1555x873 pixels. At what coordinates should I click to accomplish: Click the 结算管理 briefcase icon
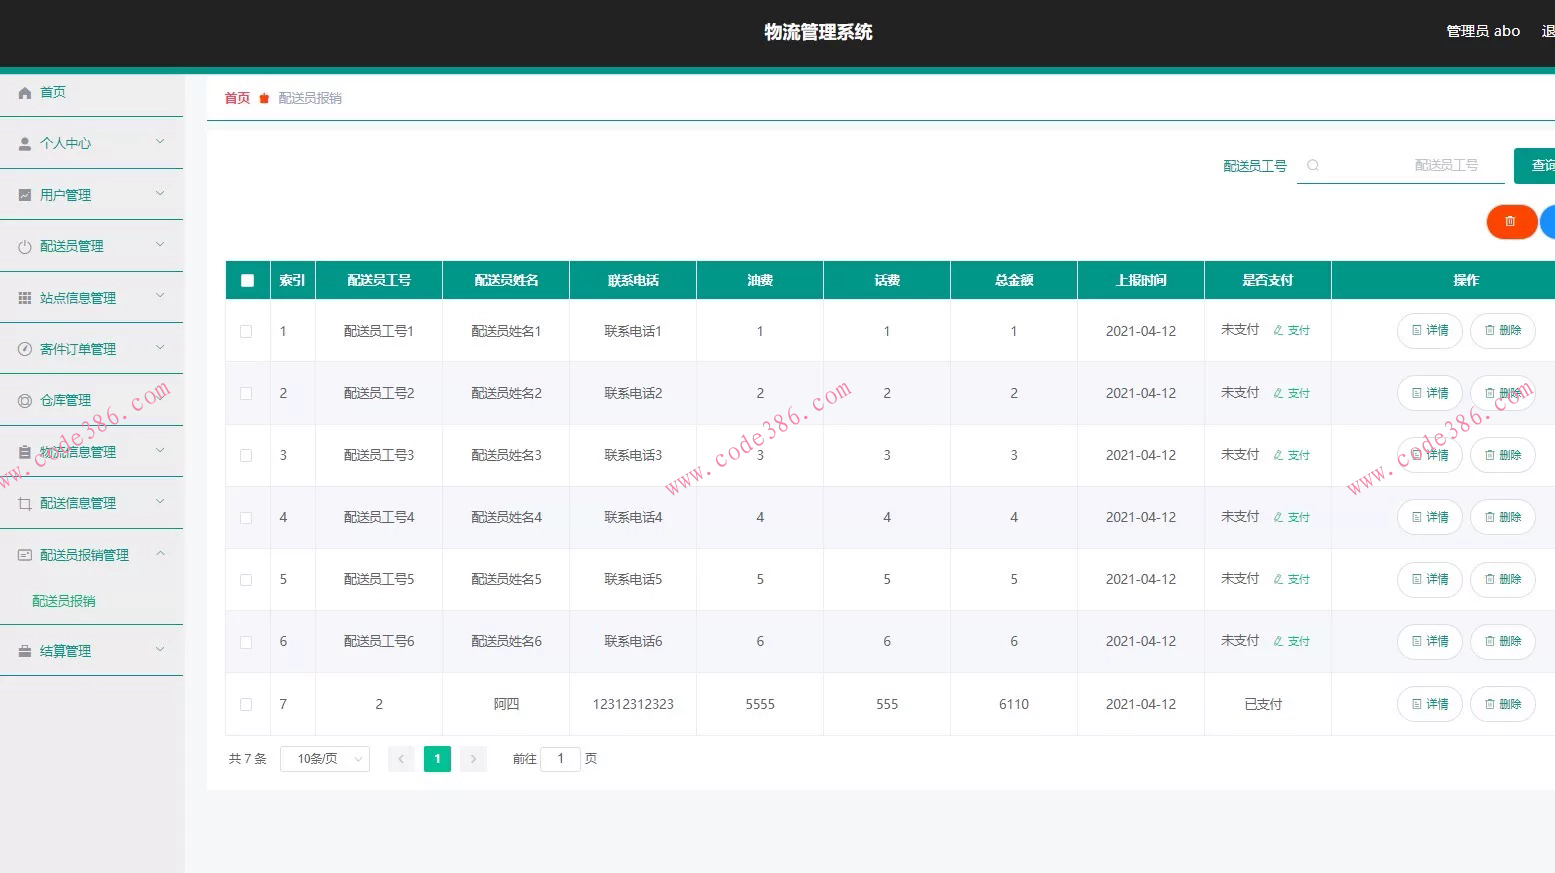click(x=25, y=651)
